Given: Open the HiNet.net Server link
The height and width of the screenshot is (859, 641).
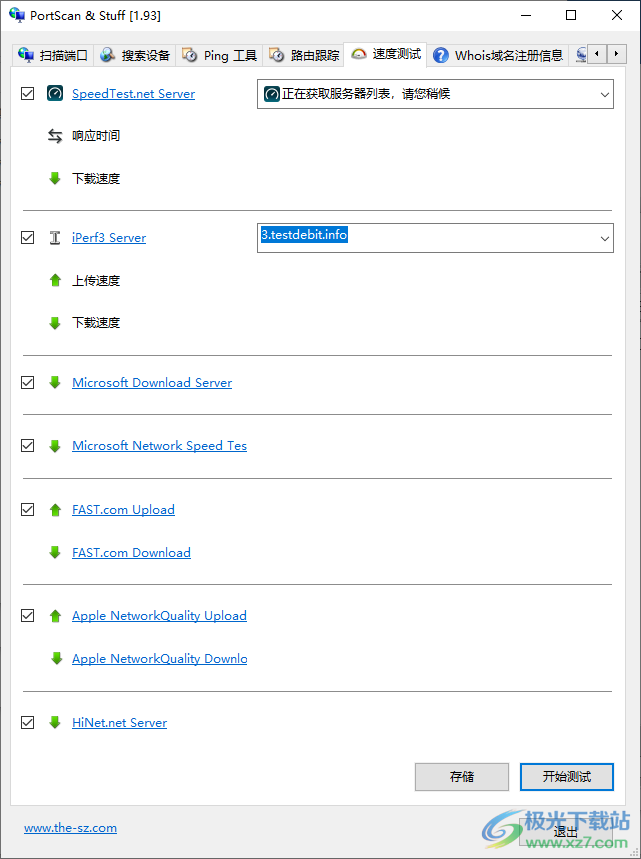Looking at the screenshot, I should (x=119, y=723).
